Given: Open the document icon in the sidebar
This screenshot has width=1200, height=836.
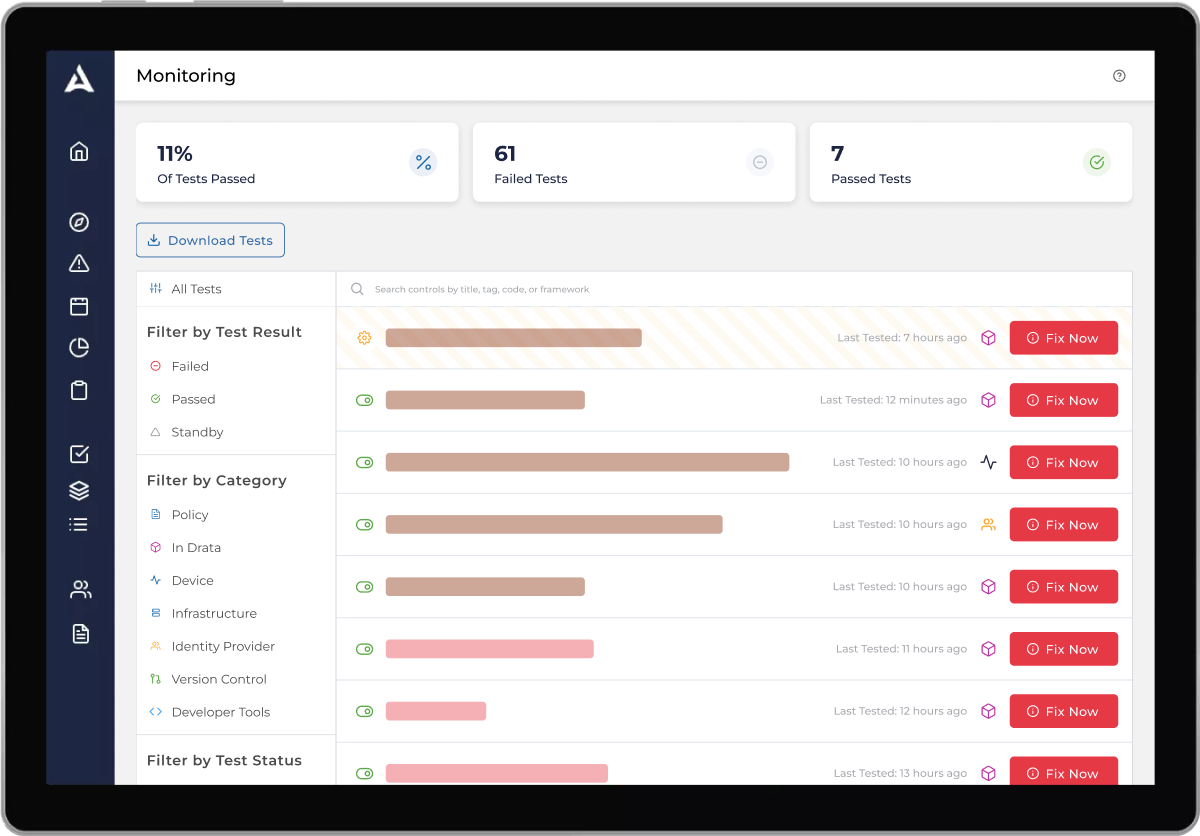Looking at the screenshot, I should pyautogui.click(x=81, y=633).
